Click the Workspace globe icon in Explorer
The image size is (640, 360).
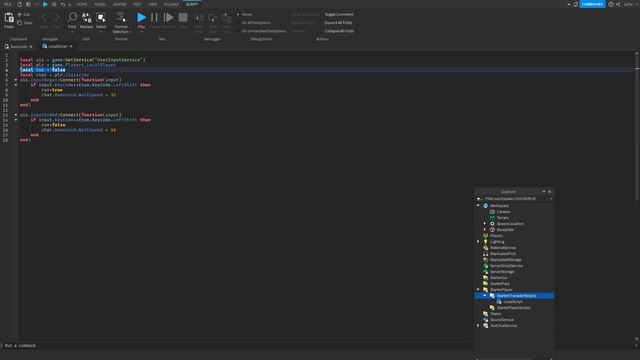coord(485,206)
